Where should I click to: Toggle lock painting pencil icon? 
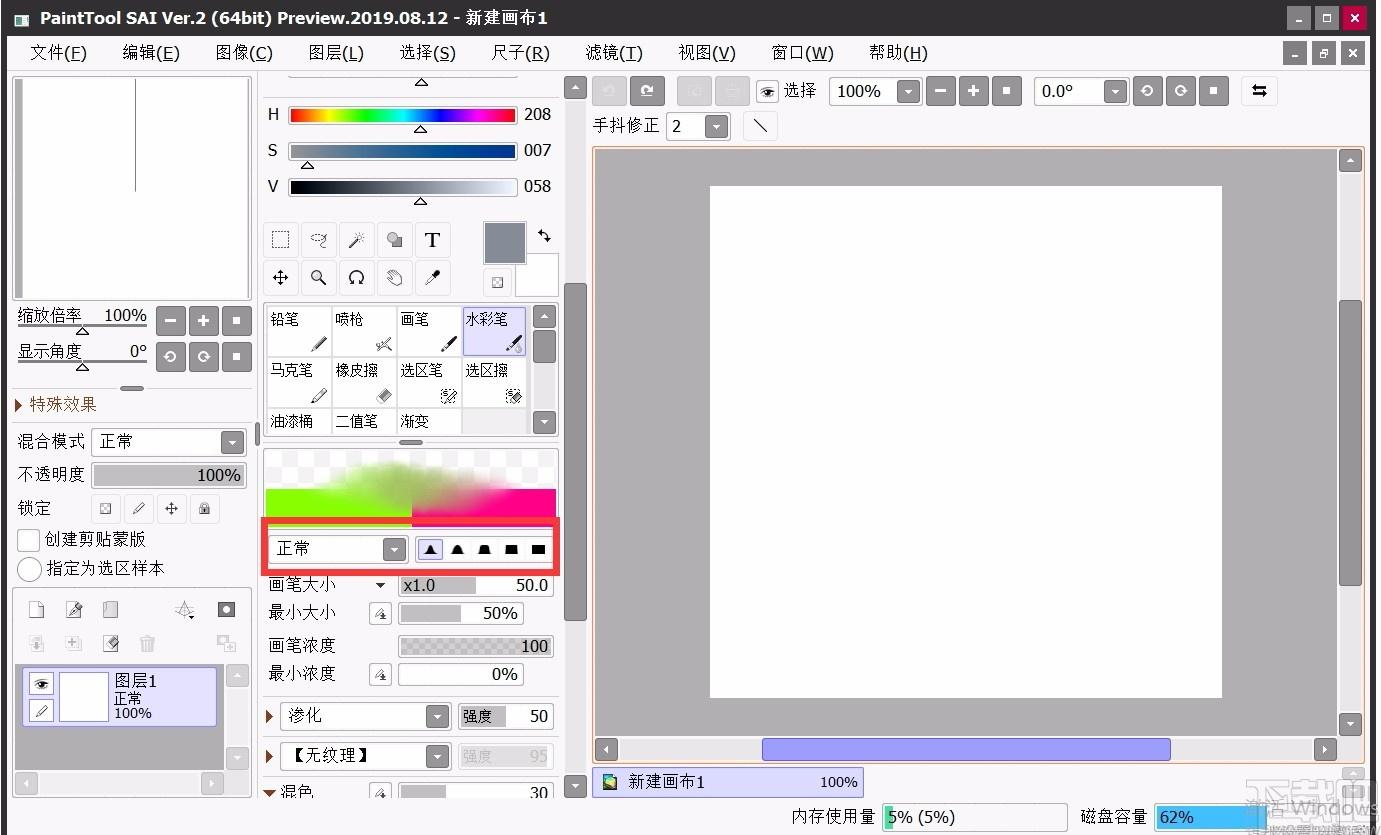pos(138,508)
